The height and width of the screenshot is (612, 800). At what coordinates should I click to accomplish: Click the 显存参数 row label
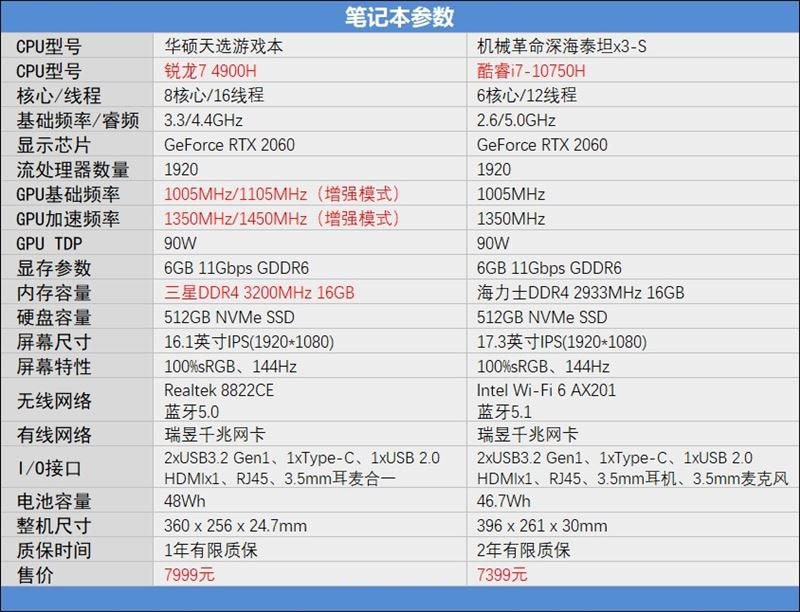pos(54,268)
